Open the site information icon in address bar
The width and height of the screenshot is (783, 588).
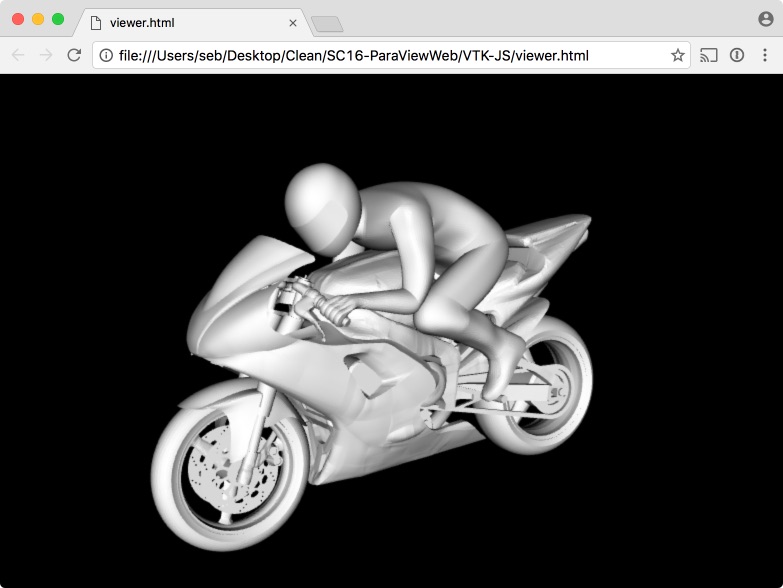(x=106, y=55)
